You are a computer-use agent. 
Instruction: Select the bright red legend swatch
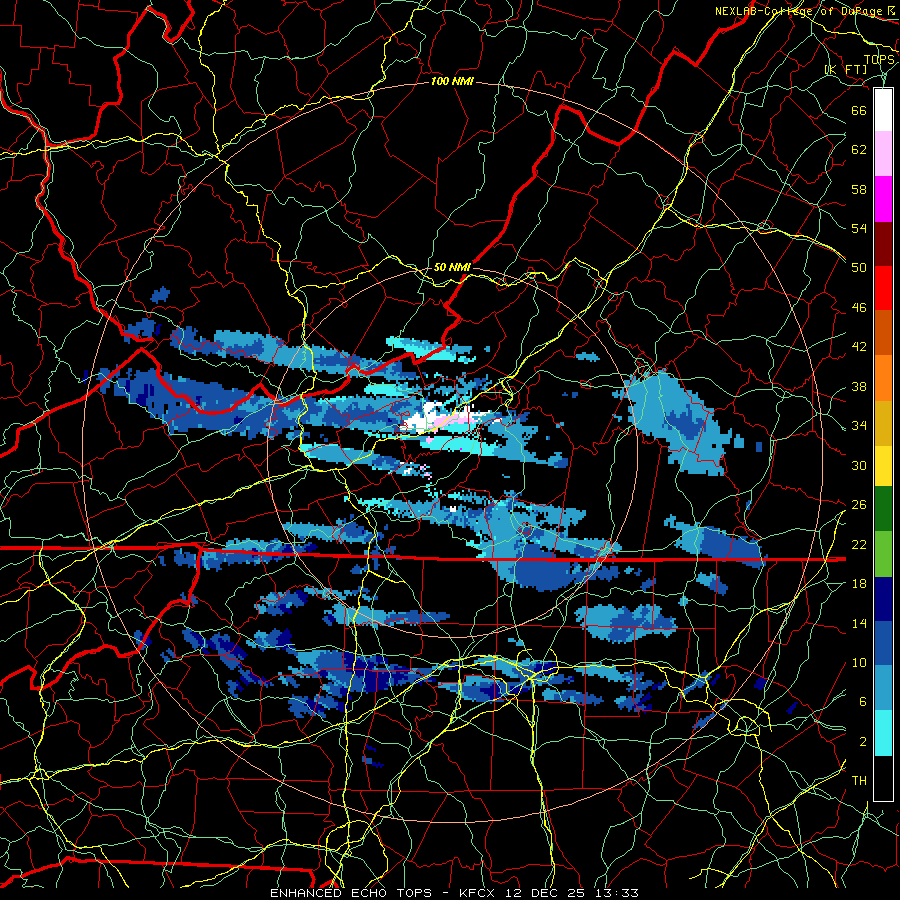click(x=883, y=288)
